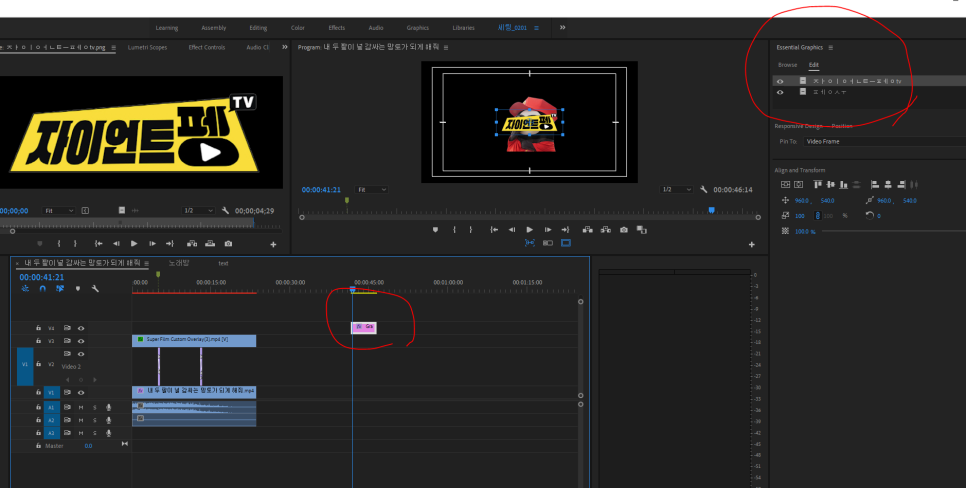This screenshot has width=966, height=488.
Task: Open Program monitor button editor plus icon
Action: 752,245
